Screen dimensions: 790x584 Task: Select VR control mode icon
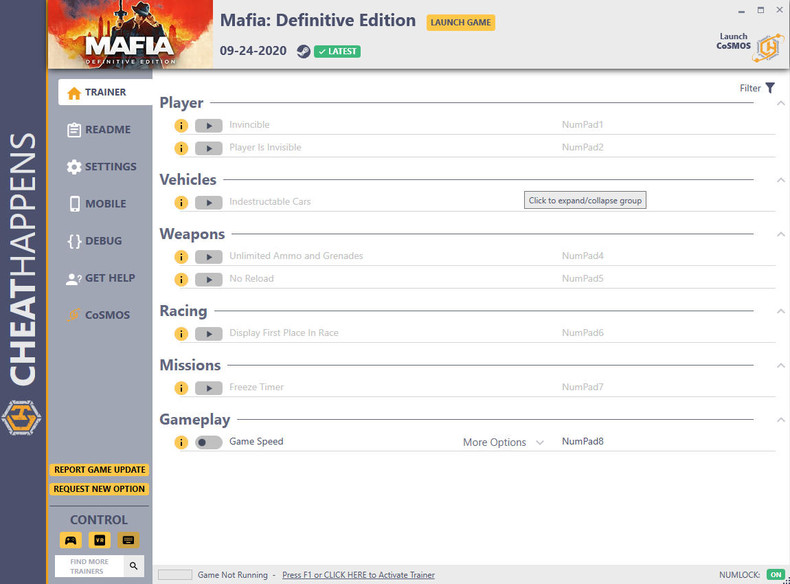click(x=99, y=540)
